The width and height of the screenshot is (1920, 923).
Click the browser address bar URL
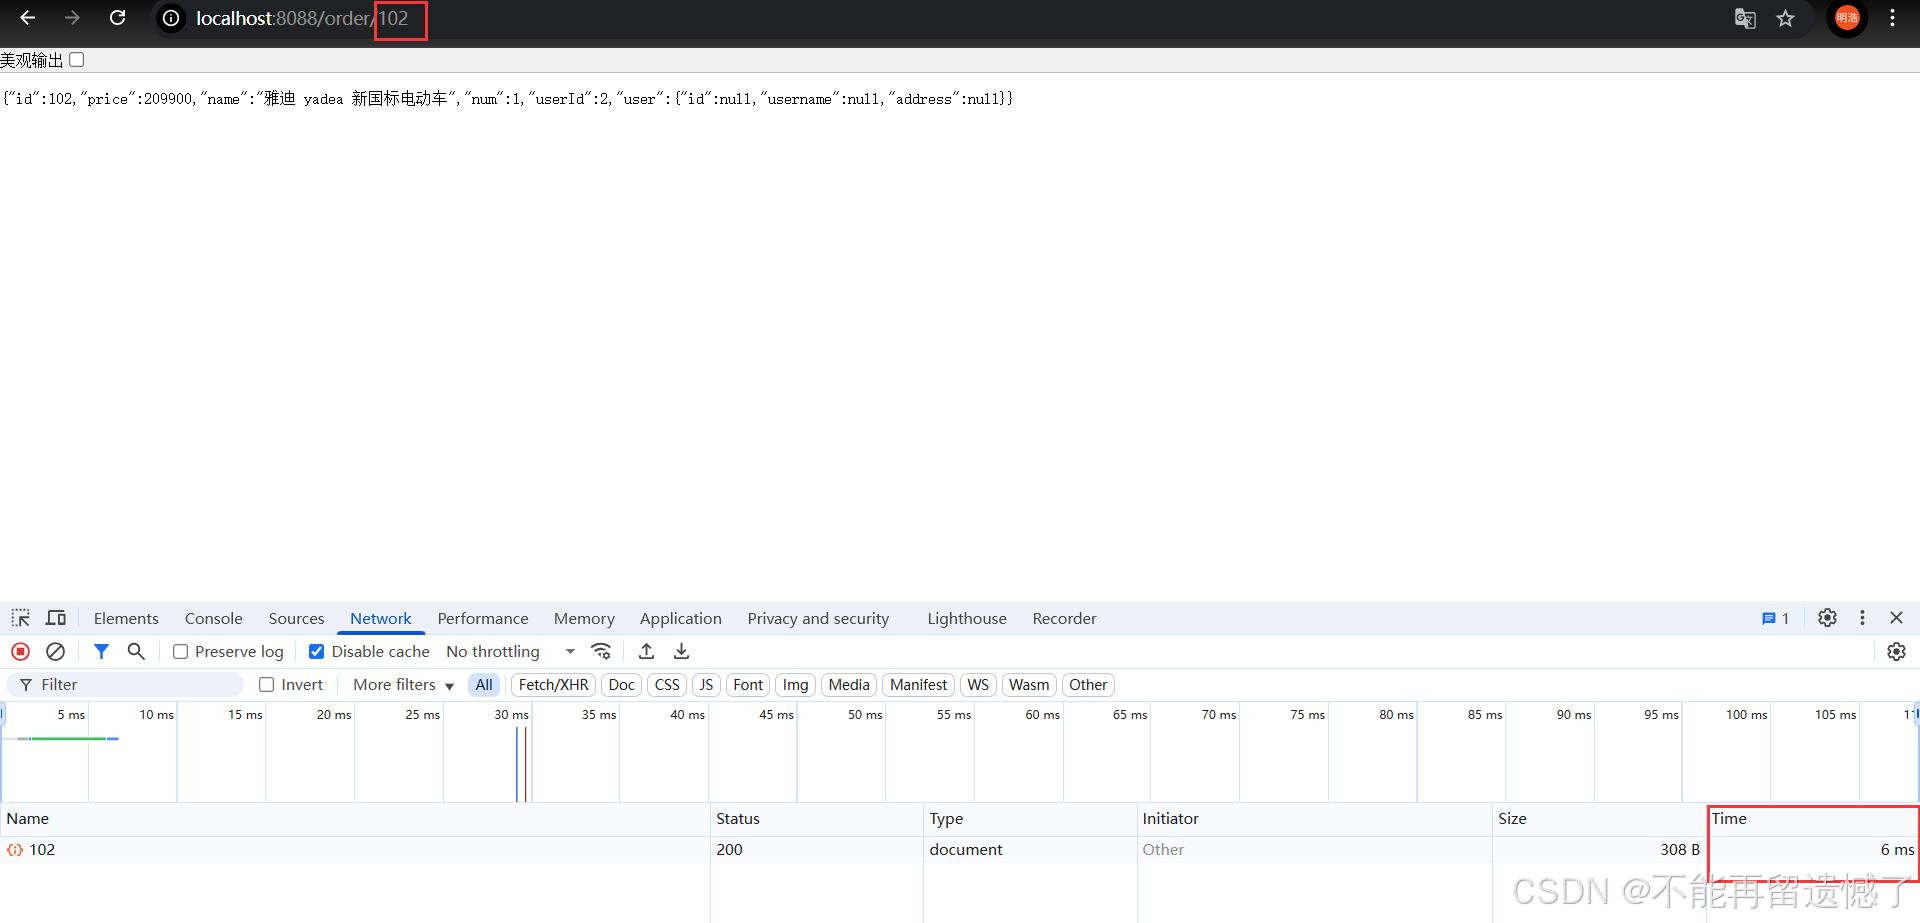pos(302,18)
